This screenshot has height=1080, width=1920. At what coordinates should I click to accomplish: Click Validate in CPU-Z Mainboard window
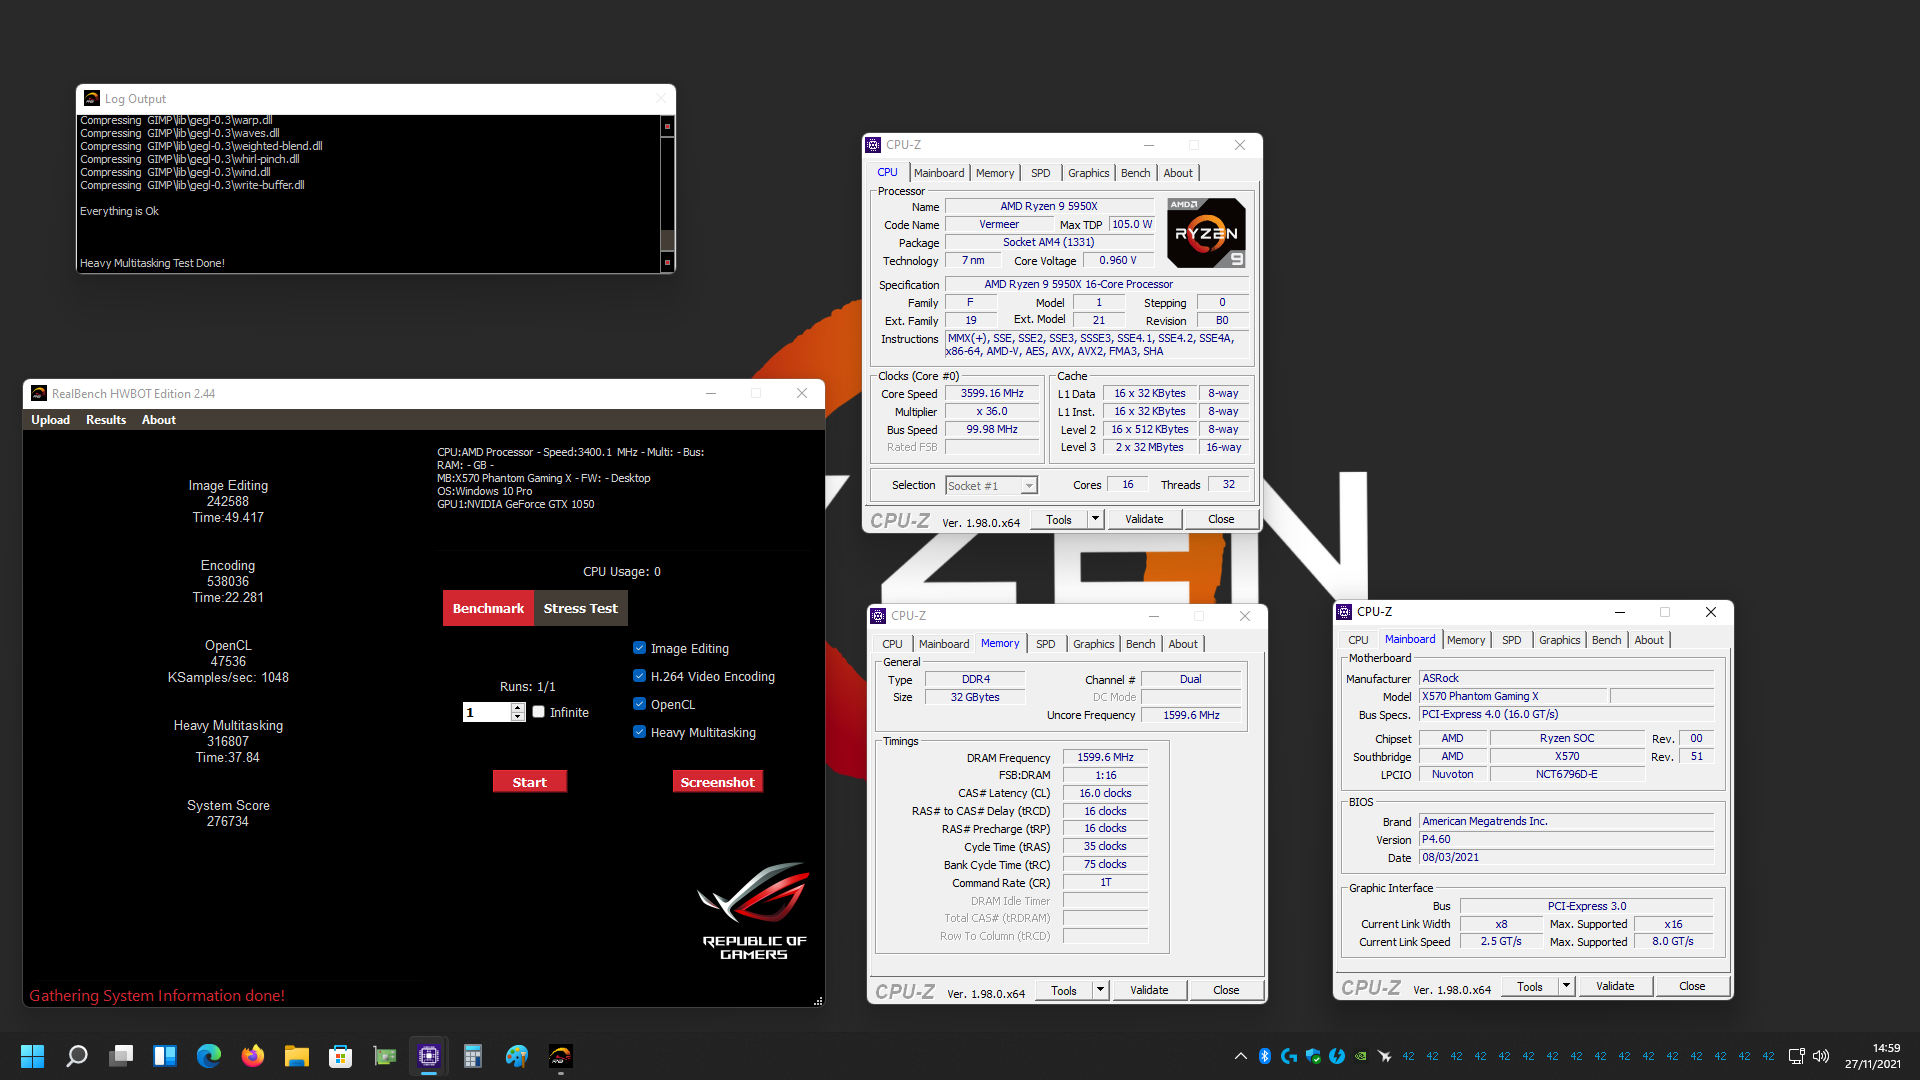(1615, 986)
